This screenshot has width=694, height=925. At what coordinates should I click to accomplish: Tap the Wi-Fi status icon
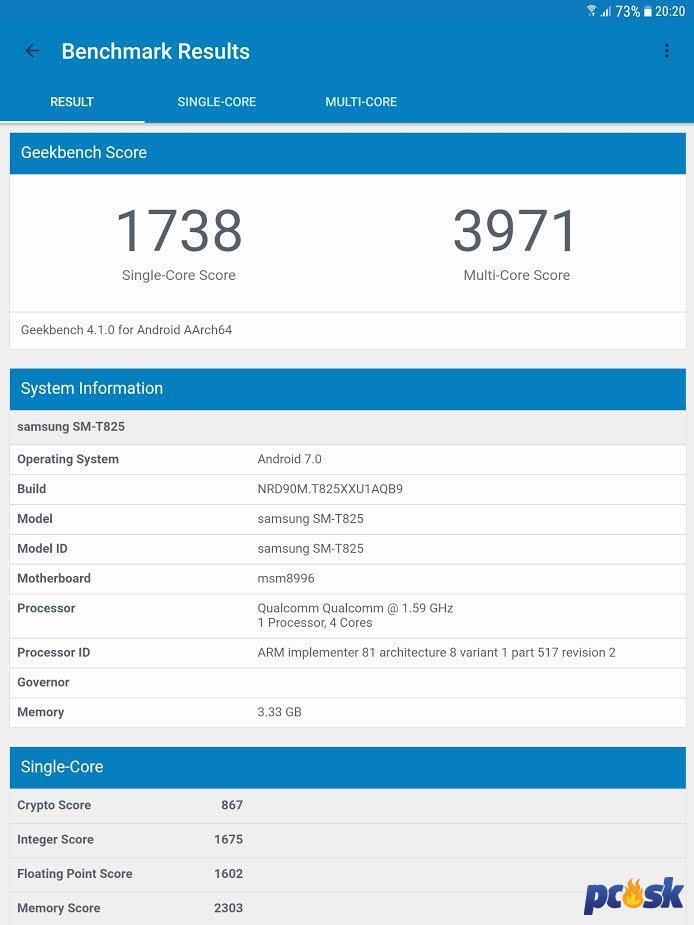click(x=591, y=11)
